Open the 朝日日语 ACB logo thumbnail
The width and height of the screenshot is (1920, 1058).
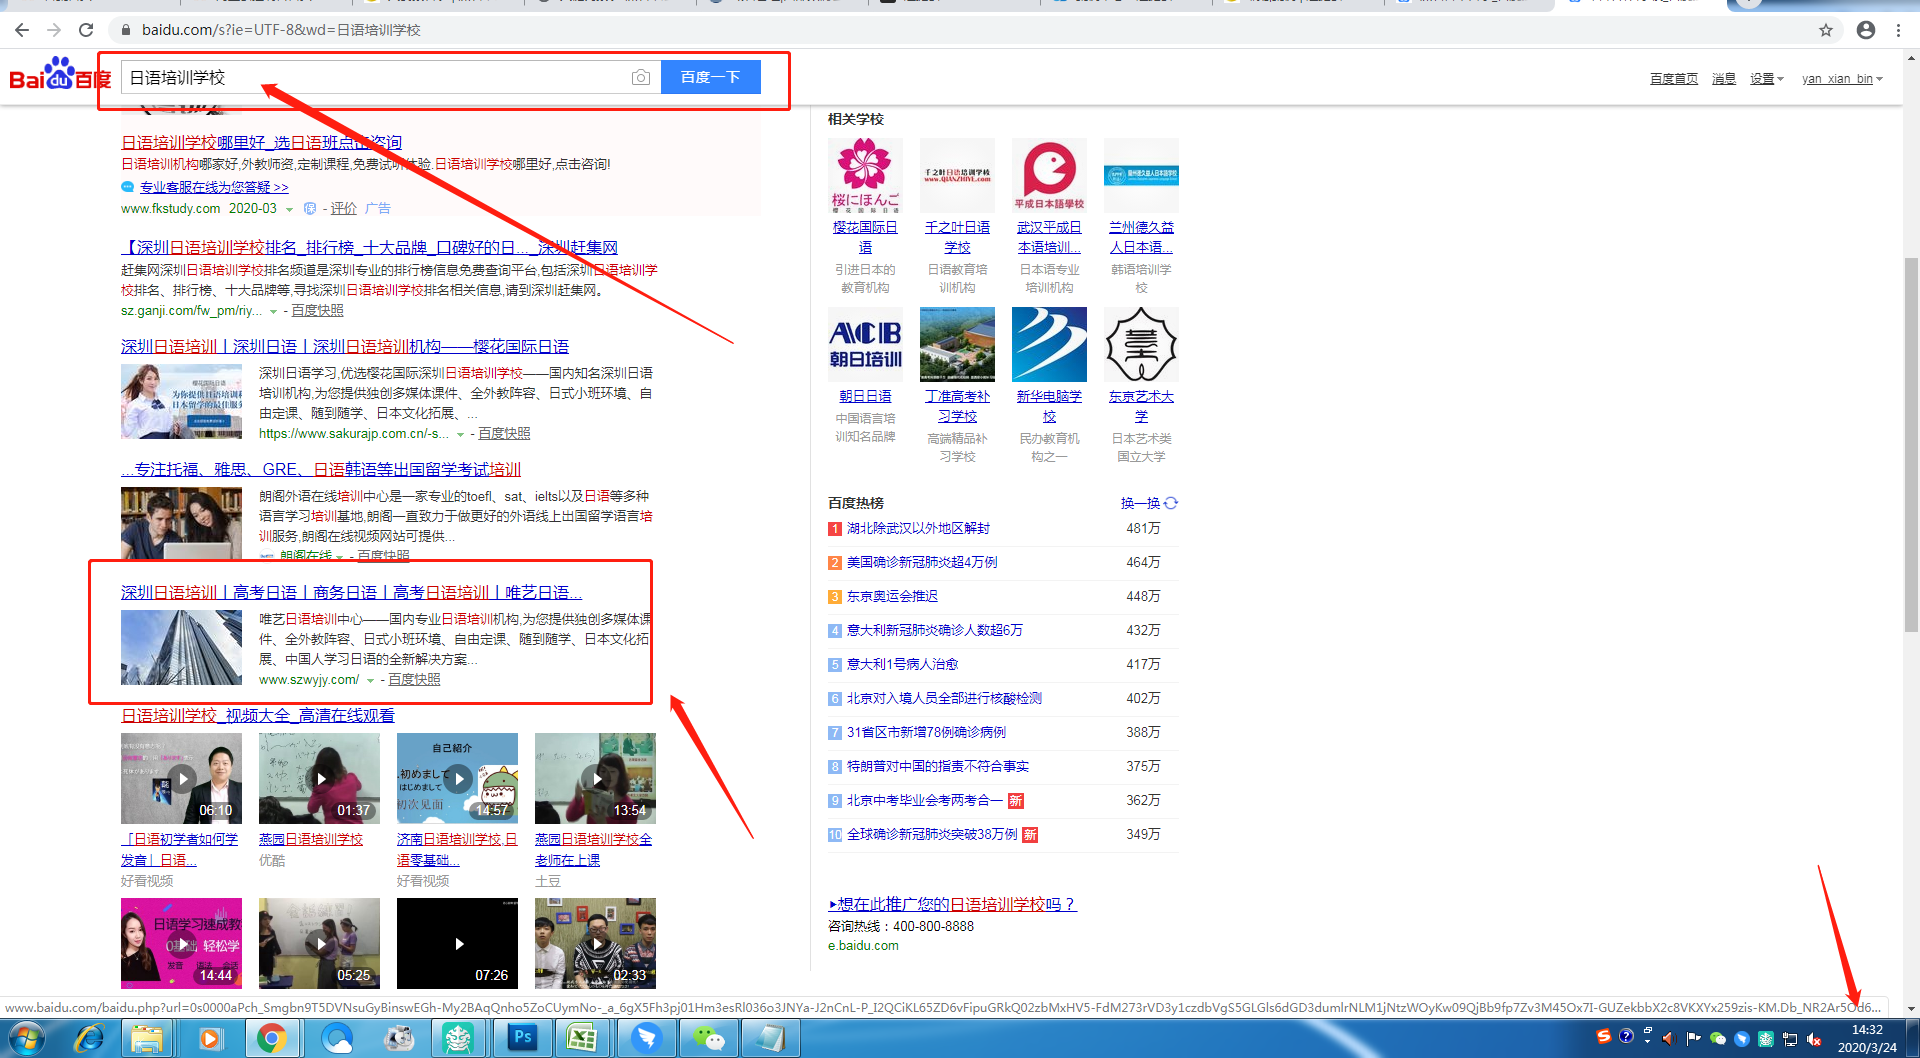coord(865,344)
